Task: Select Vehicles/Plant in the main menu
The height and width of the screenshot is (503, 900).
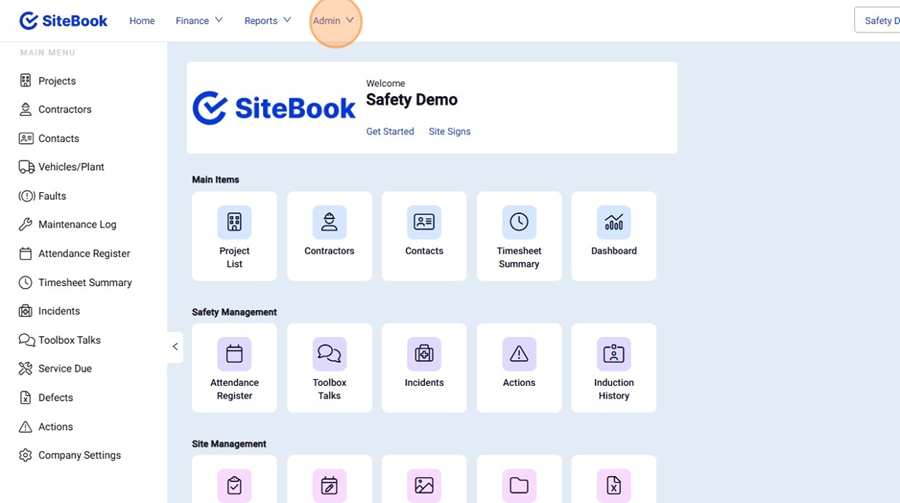Action: coord(70,167)
